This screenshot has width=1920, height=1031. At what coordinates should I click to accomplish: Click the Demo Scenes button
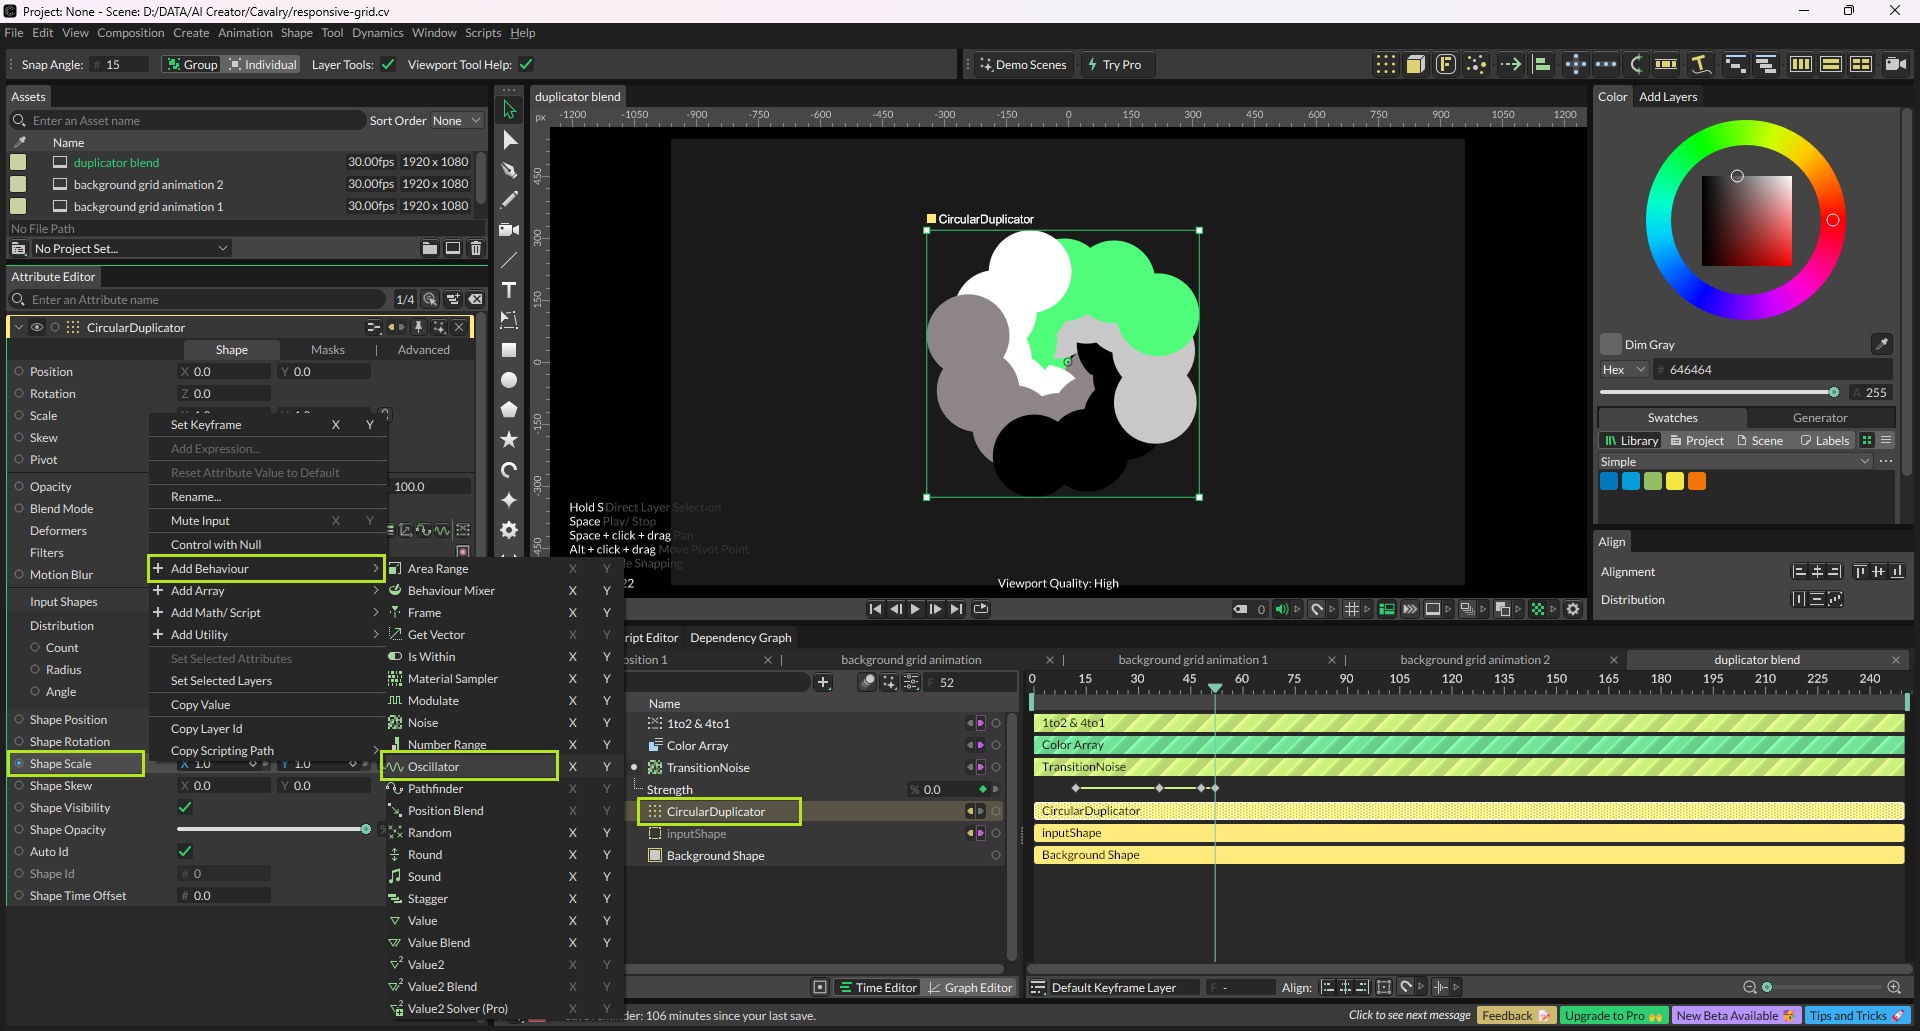pyautogui.click(x=1023, y=65)
